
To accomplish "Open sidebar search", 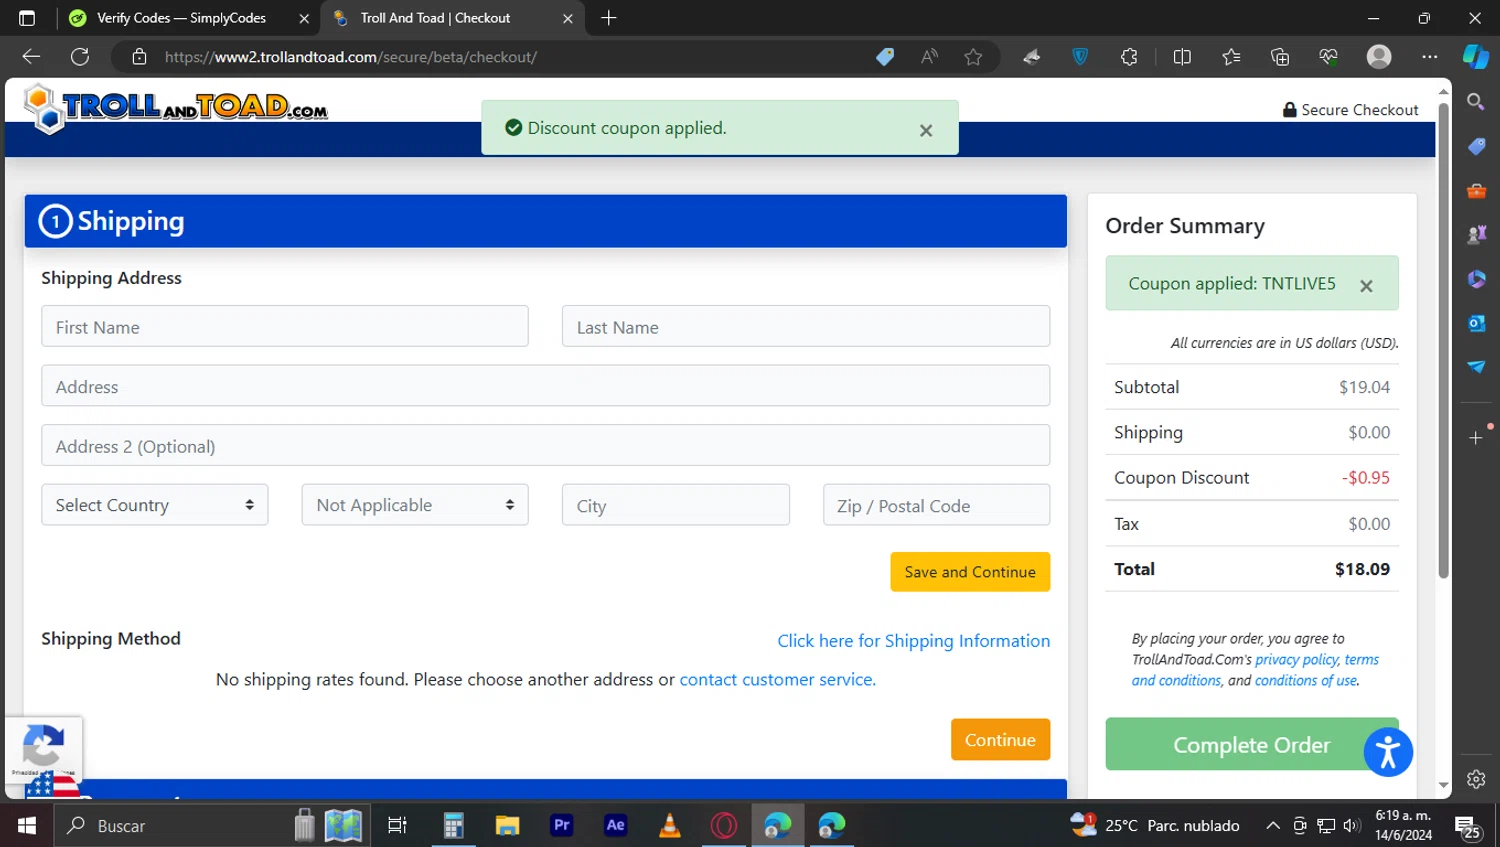I will [1476, 102].
